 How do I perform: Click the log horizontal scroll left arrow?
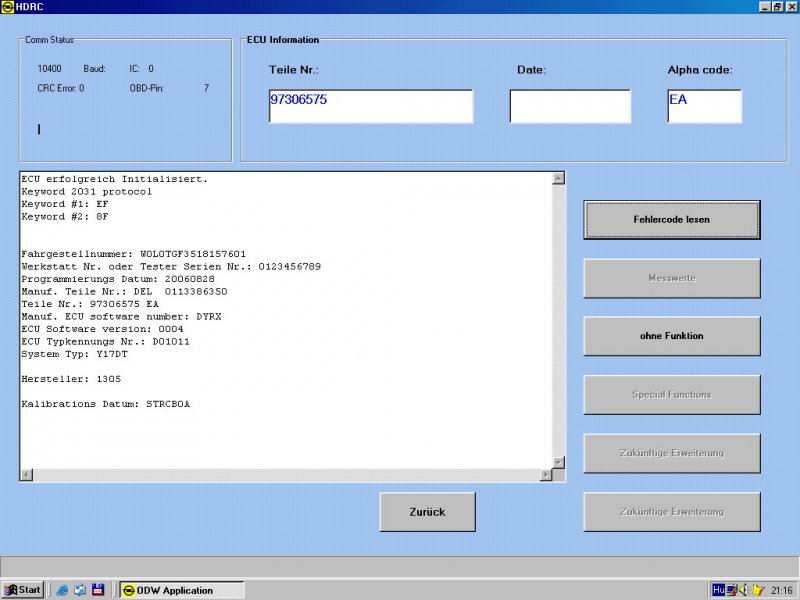point(27,475)
